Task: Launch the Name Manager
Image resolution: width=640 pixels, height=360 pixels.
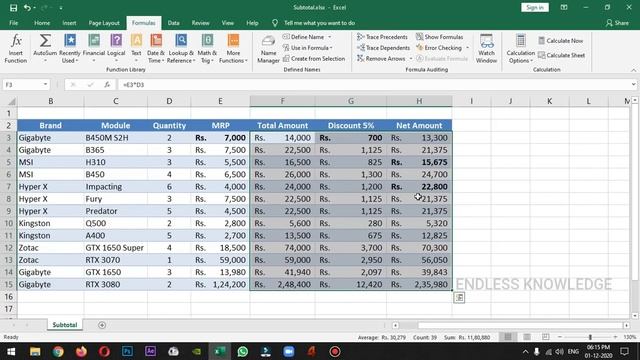Action: (268, 49)
